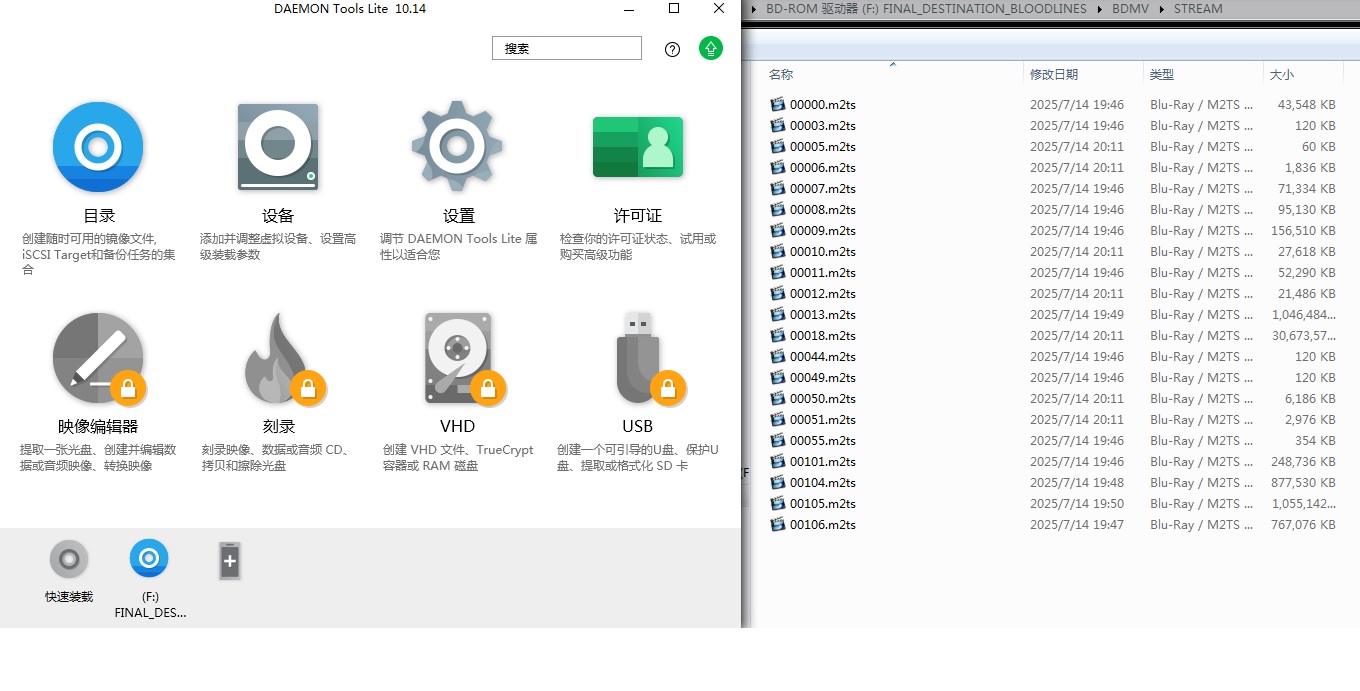Click BDMV in the address breadcrumb
1360x691 pixels.
1130,9
